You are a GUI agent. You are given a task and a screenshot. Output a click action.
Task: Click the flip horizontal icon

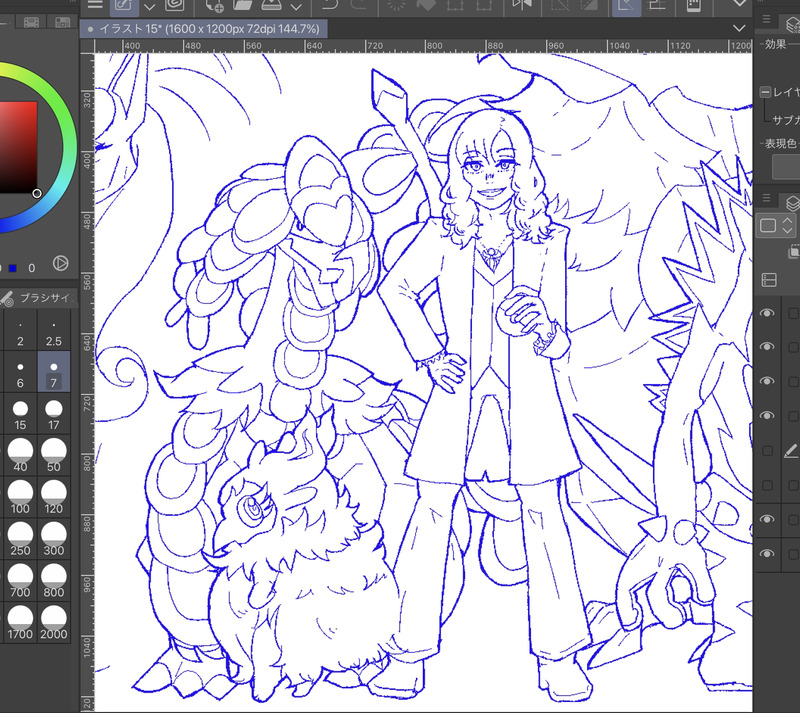point(521,5)
